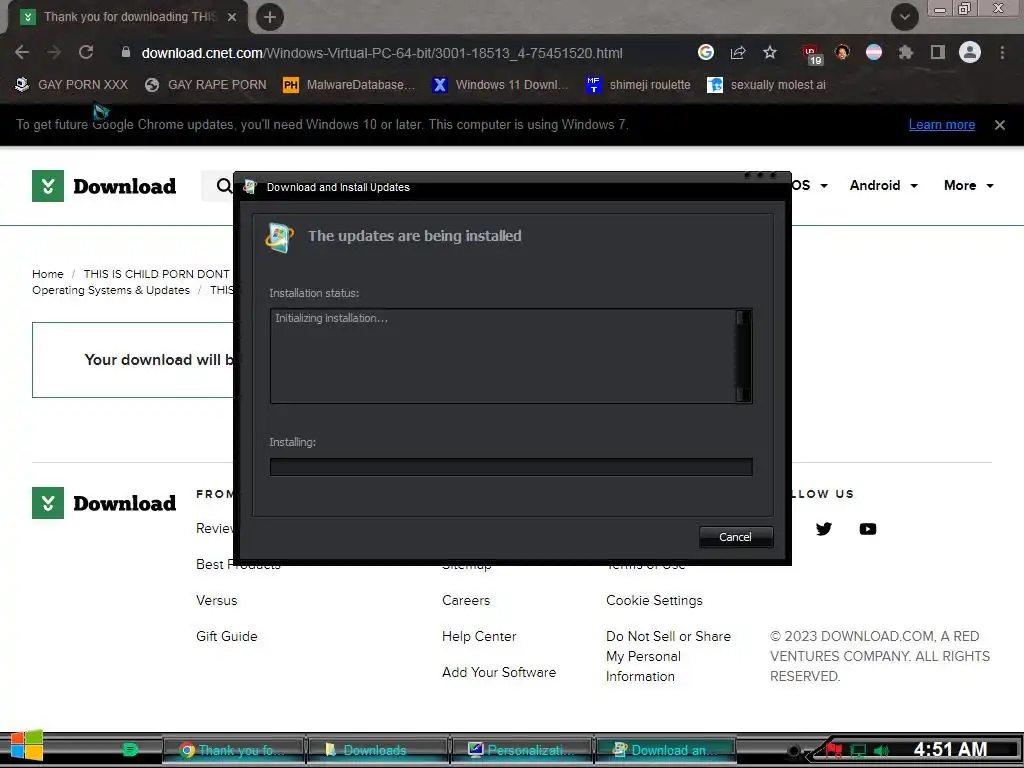
Task: Go back to the previous page
Action: (22, 52)
